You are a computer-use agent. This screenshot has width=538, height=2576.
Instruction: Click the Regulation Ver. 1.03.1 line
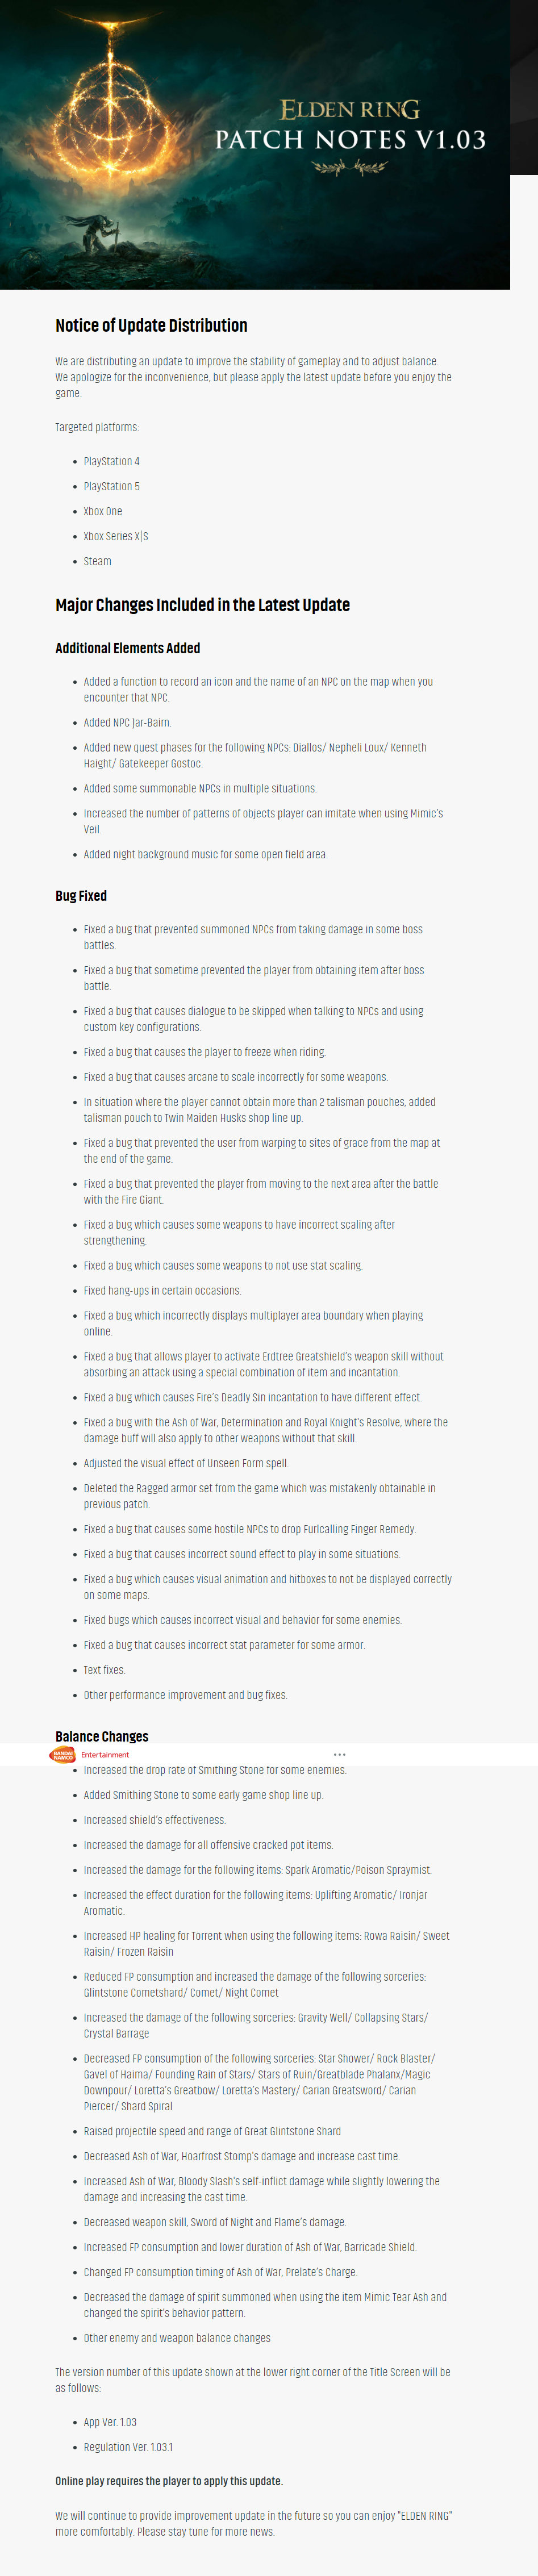click(x=128, y=2447)
